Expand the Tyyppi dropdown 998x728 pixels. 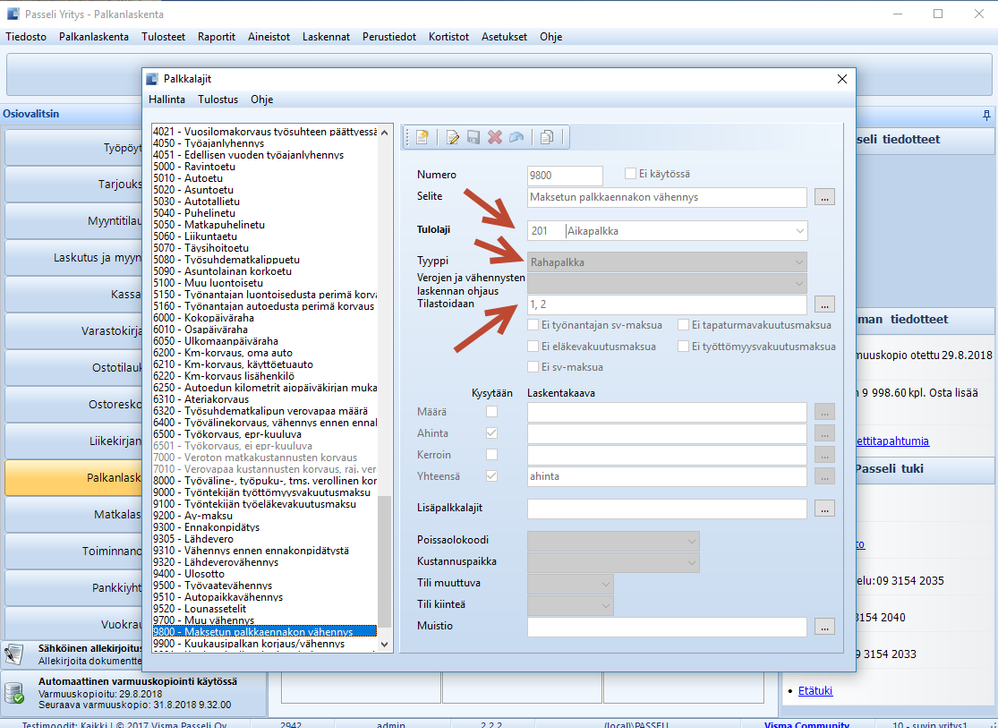click(x=799, y=262)
